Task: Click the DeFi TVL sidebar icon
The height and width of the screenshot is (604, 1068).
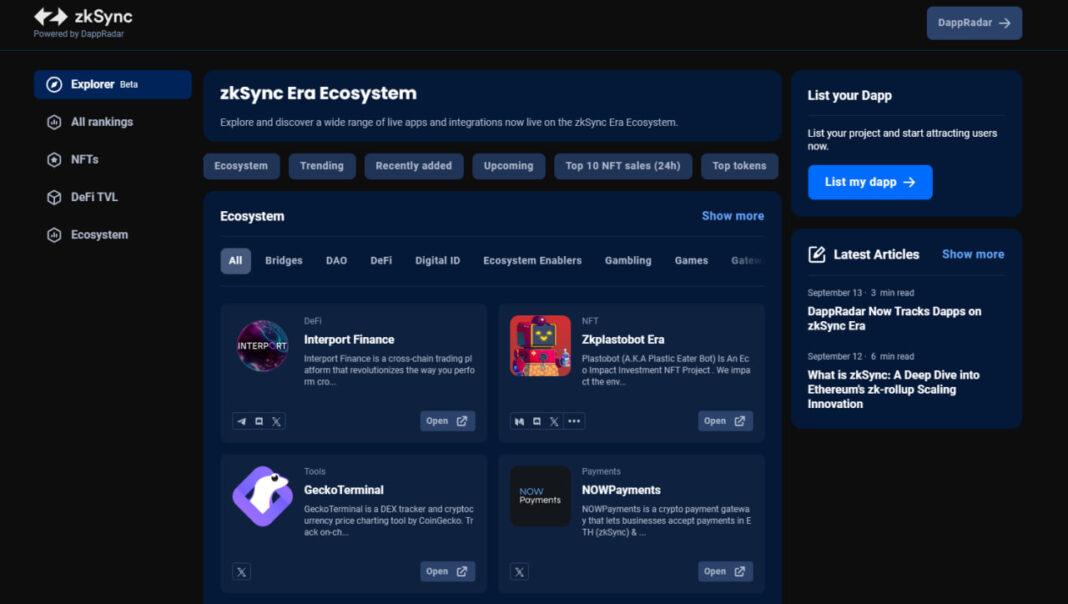Action: [52, 197]
